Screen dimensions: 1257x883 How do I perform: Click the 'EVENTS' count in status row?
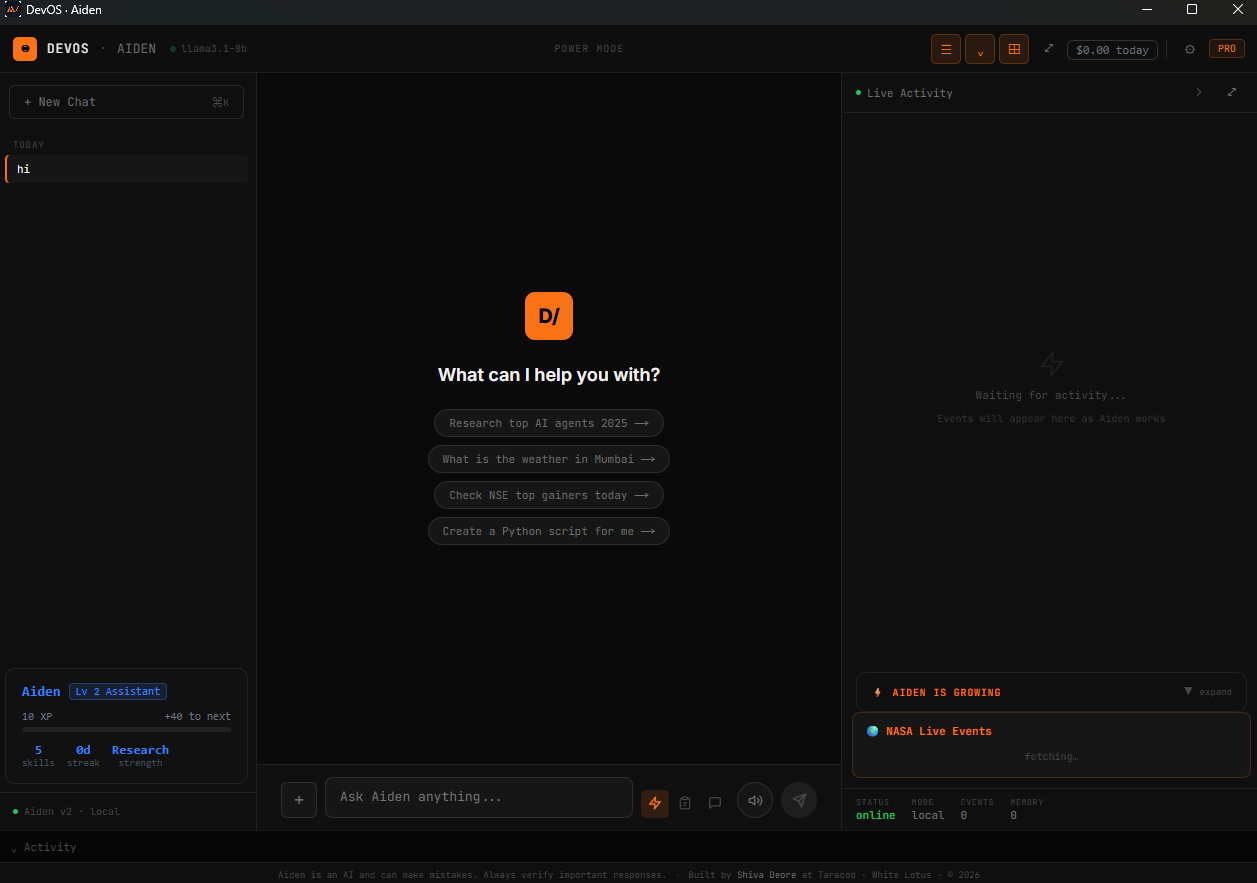pos(964,815)
